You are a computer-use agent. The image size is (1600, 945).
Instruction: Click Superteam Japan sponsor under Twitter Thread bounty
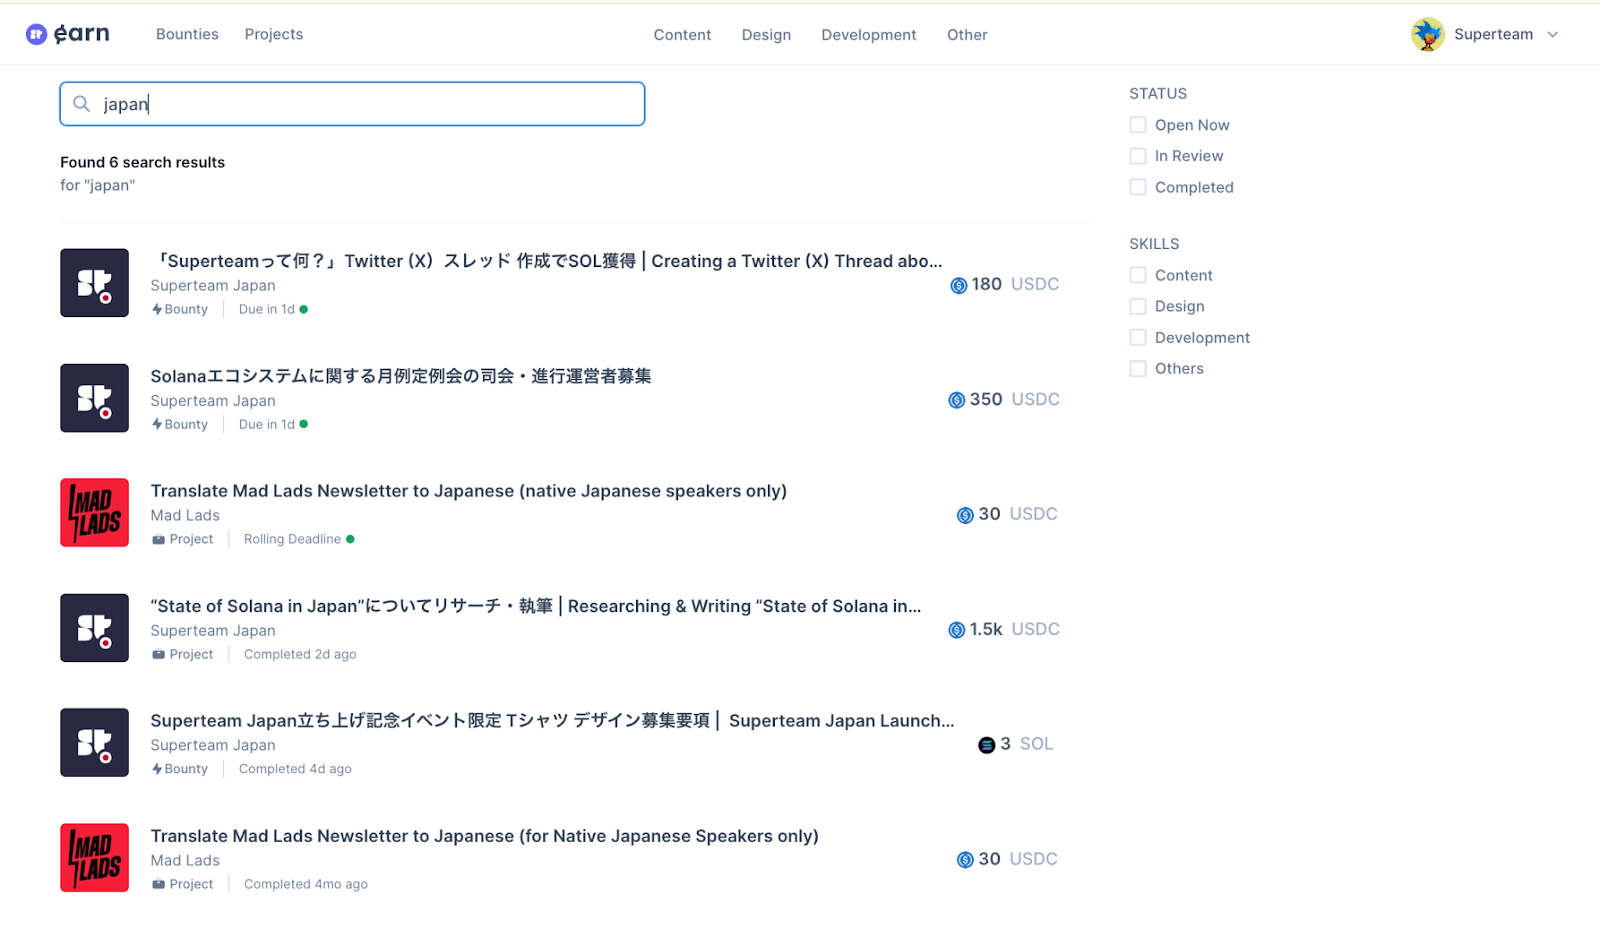213,286
